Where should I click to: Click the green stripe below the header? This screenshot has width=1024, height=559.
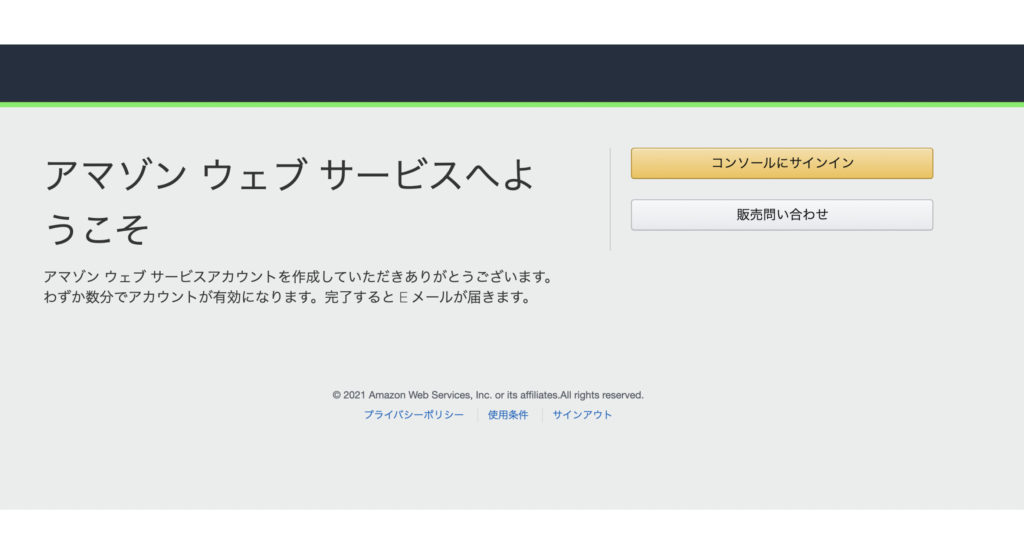pos(512,104)
